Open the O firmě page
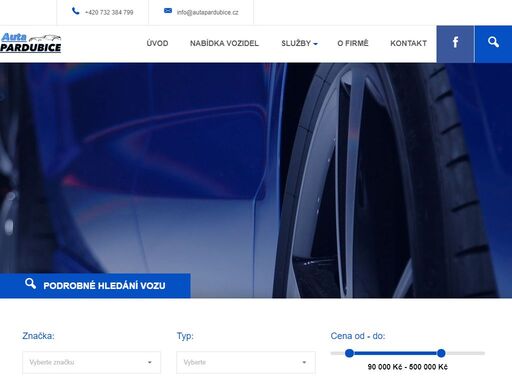 353,43
